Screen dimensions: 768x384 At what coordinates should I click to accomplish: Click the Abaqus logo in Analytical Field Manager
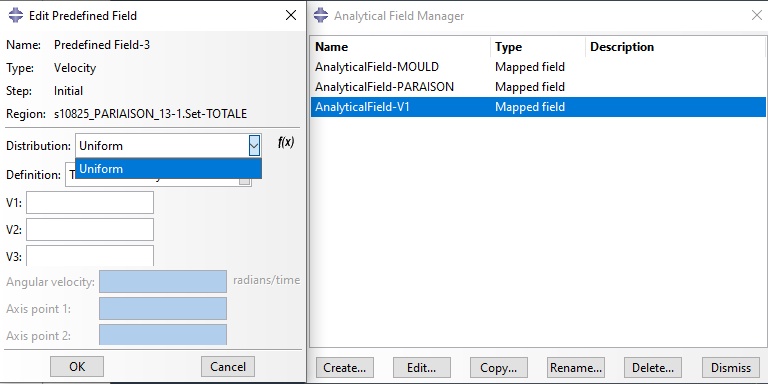pos(321,15)
